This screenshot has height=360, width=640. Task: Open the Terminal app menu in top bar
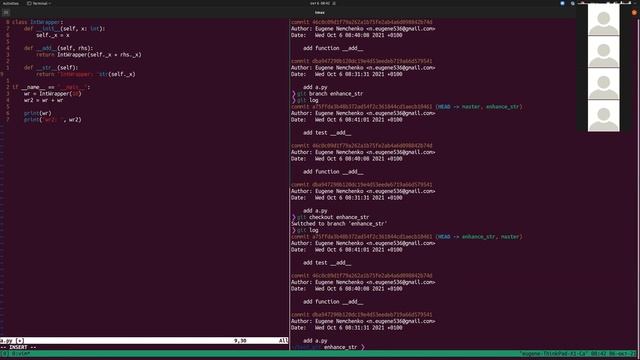click(39, 3)
